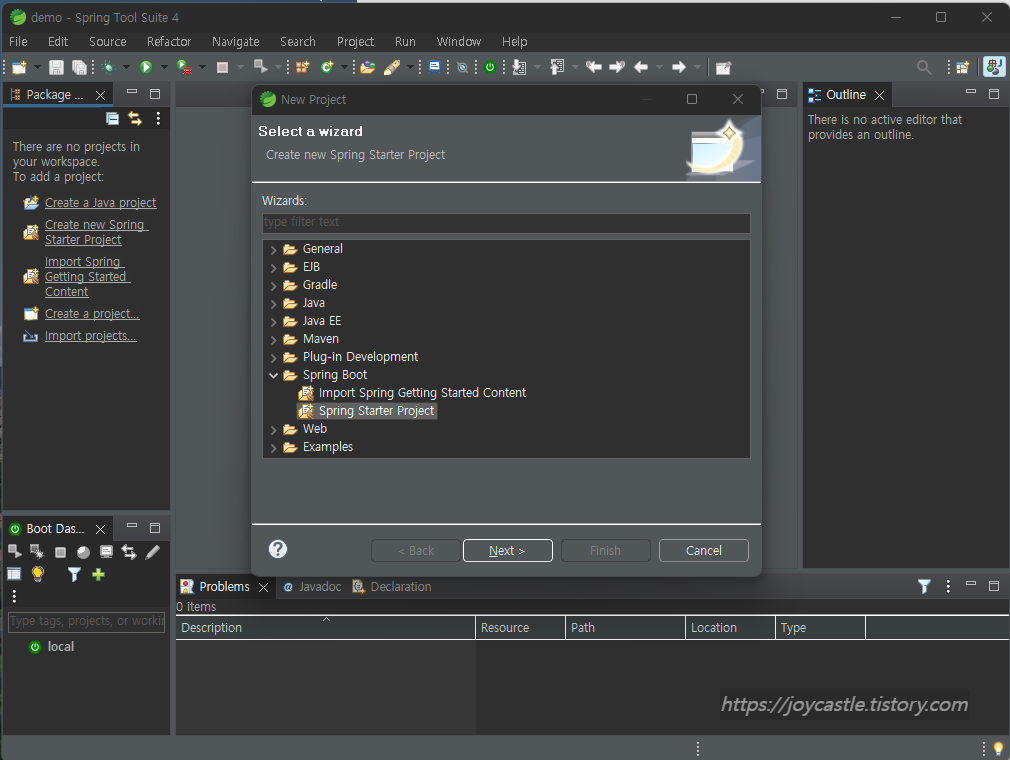This screenshot has height=760, width=1010.
Task: Click the Cancel button in wizard
Action: point(703,551)
